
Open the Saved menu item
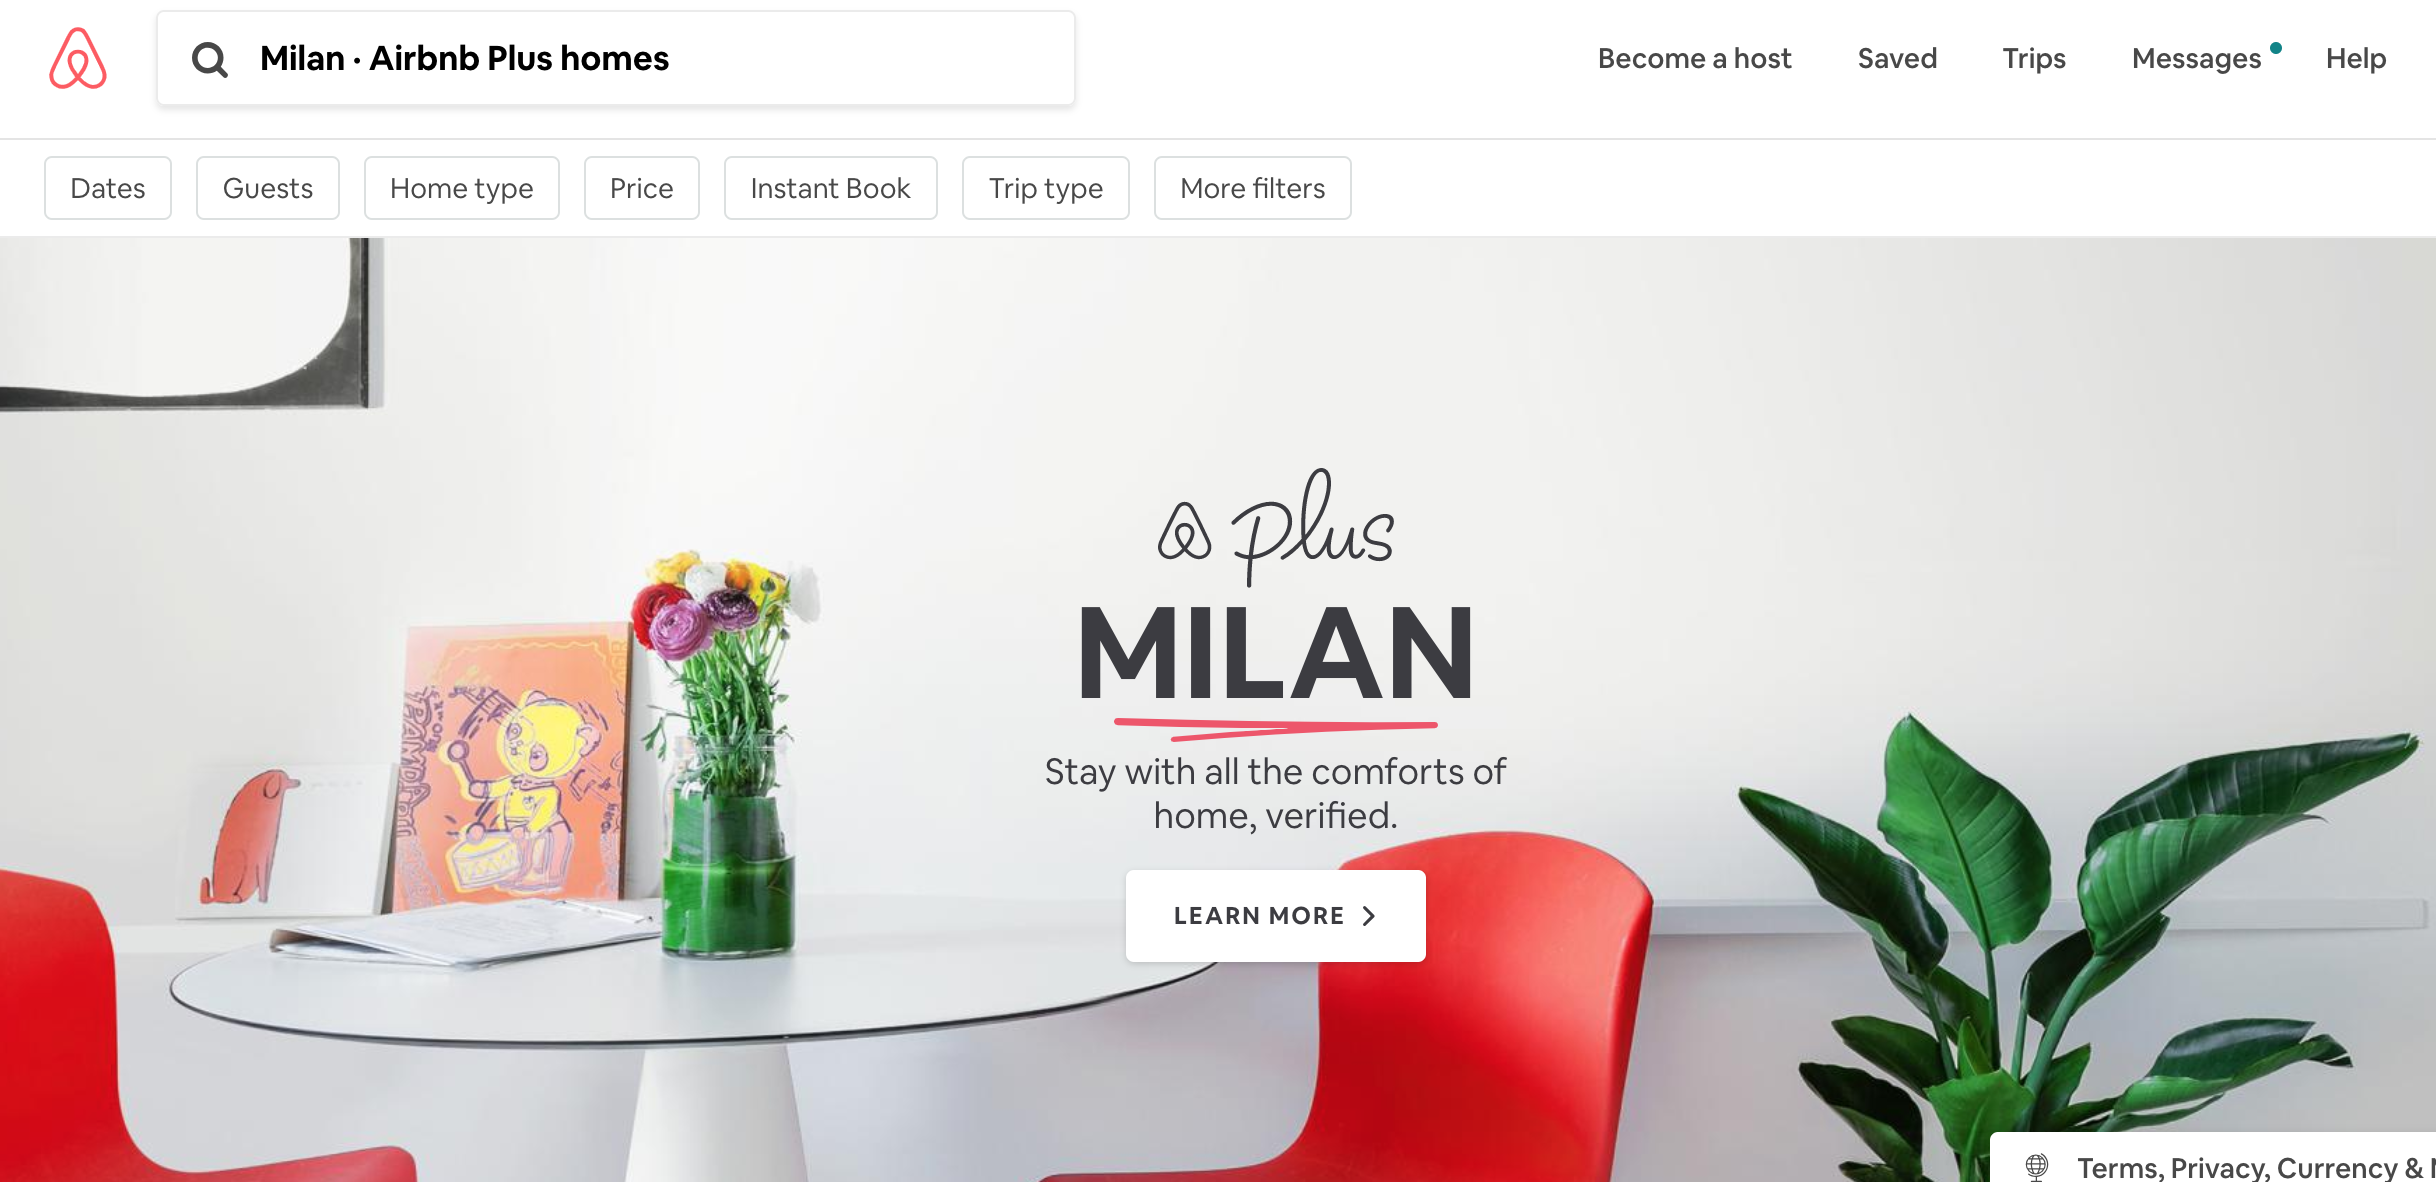tap(1897, 58)
